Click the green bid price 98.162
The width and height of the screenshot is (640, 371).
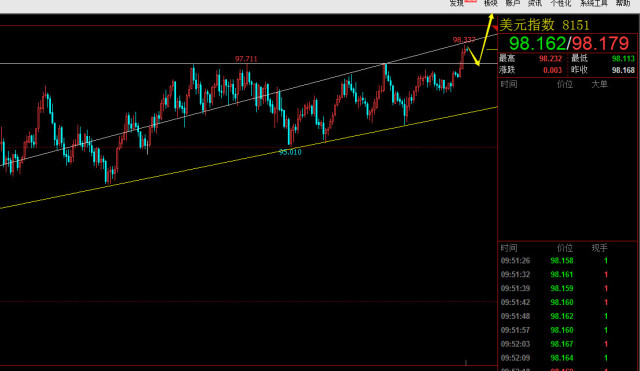point(538,43)
